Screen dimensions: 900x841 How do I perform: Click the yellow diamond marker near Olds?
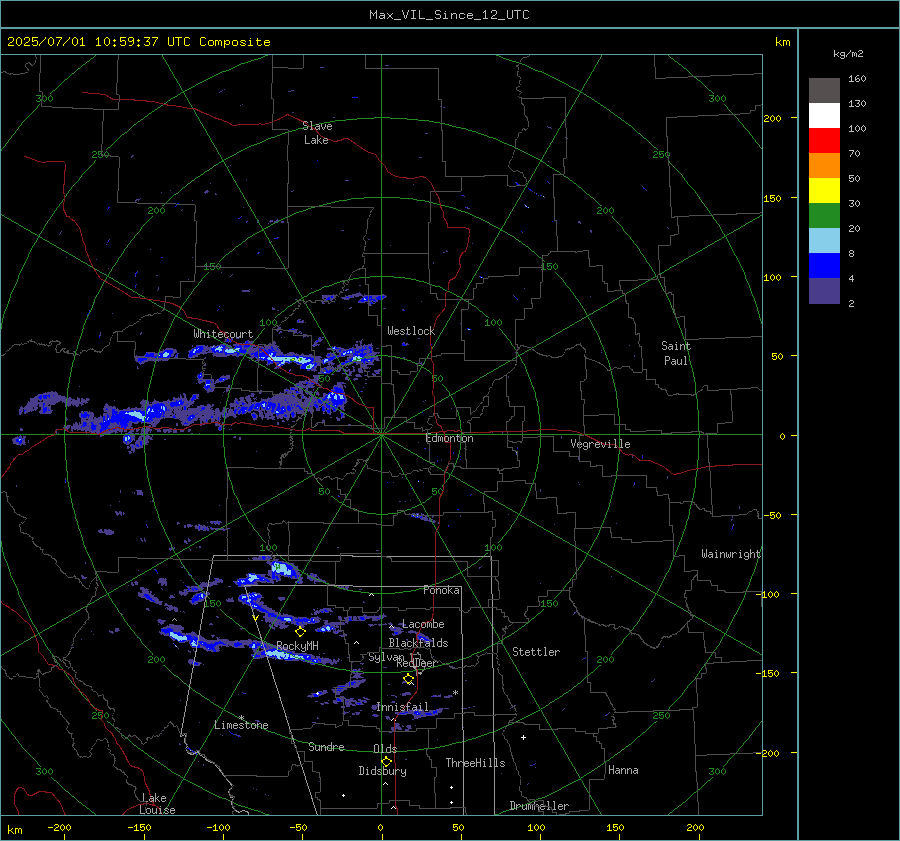point(386,762)
